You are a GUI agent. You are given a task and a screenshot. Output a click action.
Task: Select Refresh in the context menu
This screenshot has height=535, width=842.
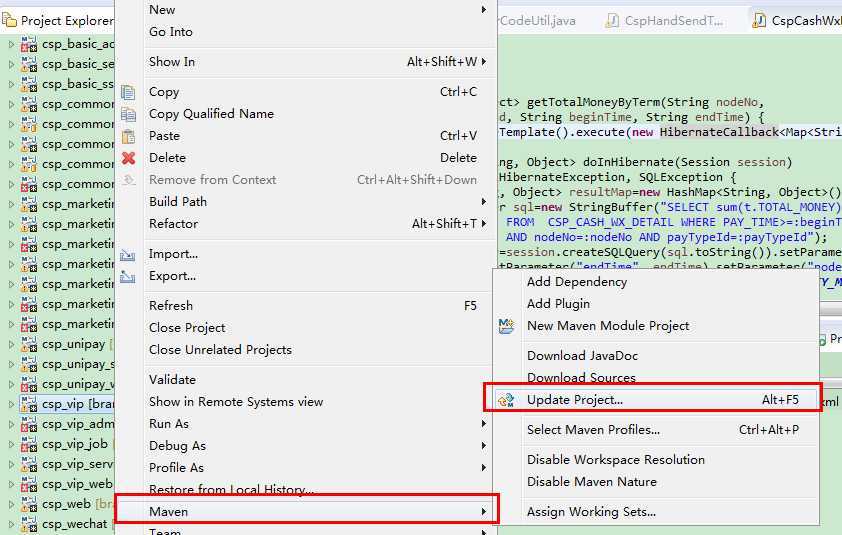(304, 306)
